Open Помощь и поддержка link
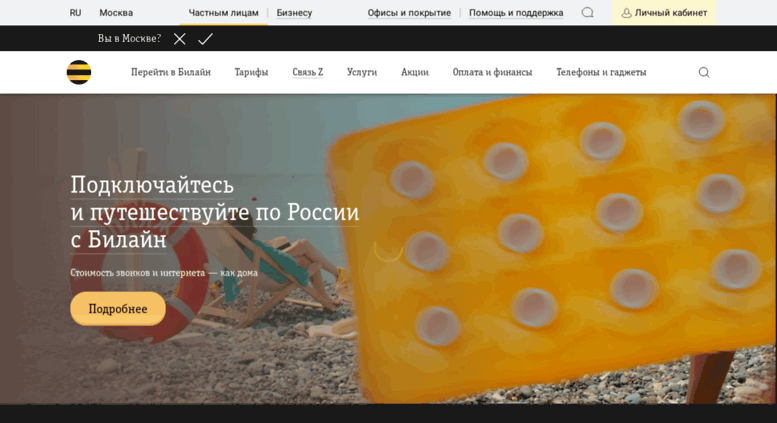The width and height of the screenshot is (777, 423). 516,13
